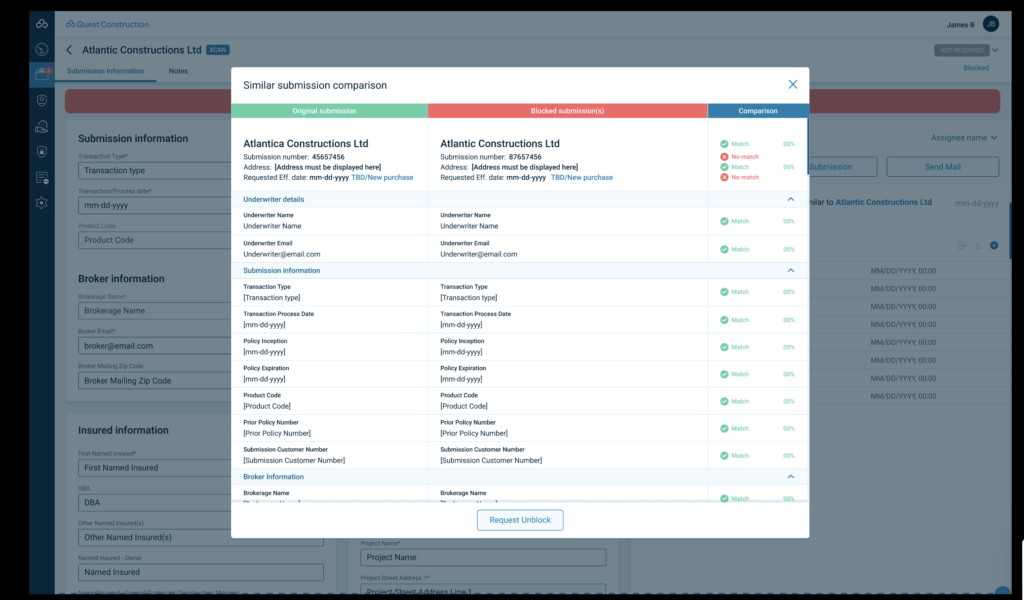Click the export icon in background panel

[x=961, y=245]
